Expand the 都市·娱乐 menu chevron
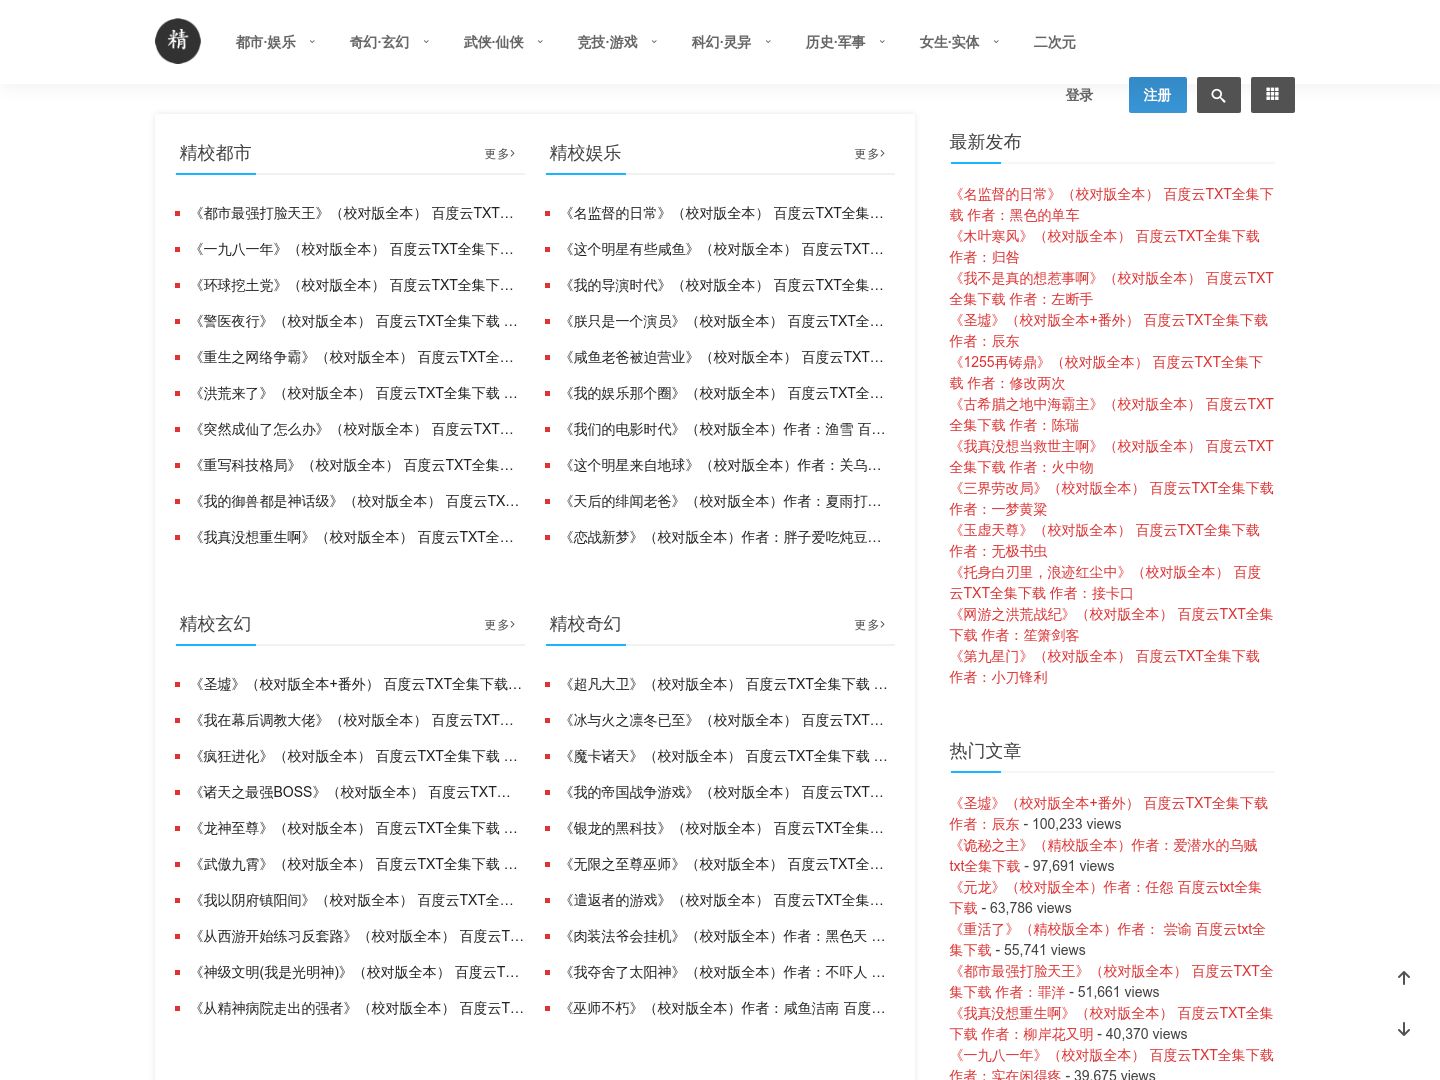Screen dimensions: 1440x1080 [x=312, y=42]
